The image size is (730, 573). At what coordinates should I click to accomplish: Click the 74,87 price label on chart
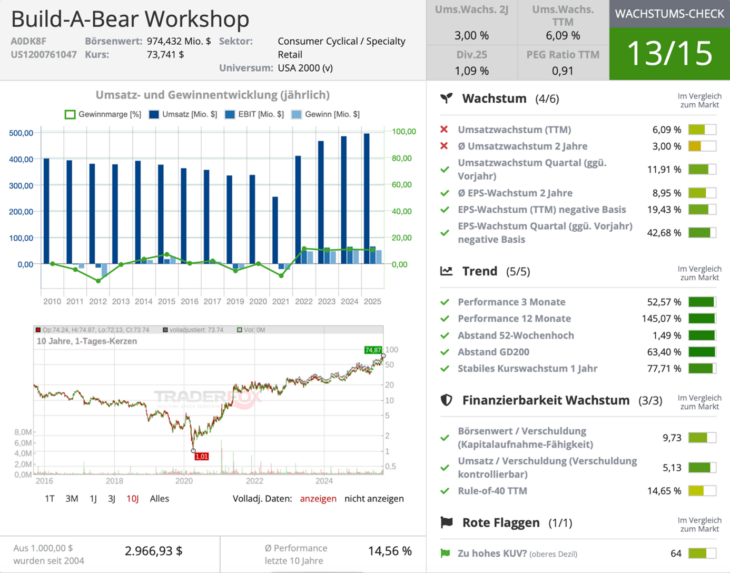373,350
